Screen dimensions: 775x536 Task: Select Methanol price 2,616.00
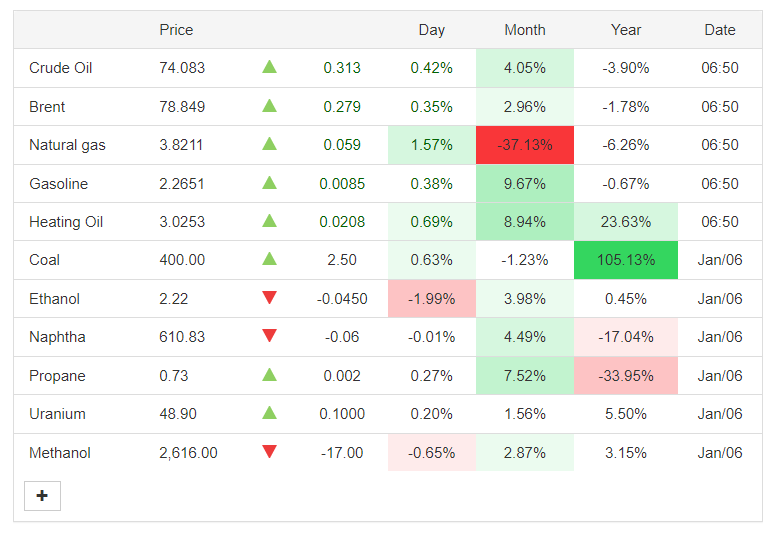188,453
